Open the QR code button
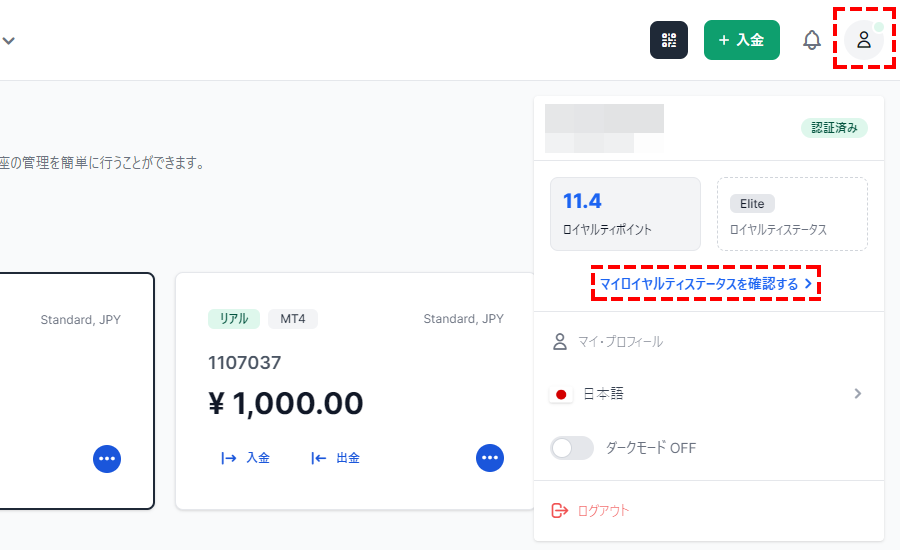 [669, 40]
